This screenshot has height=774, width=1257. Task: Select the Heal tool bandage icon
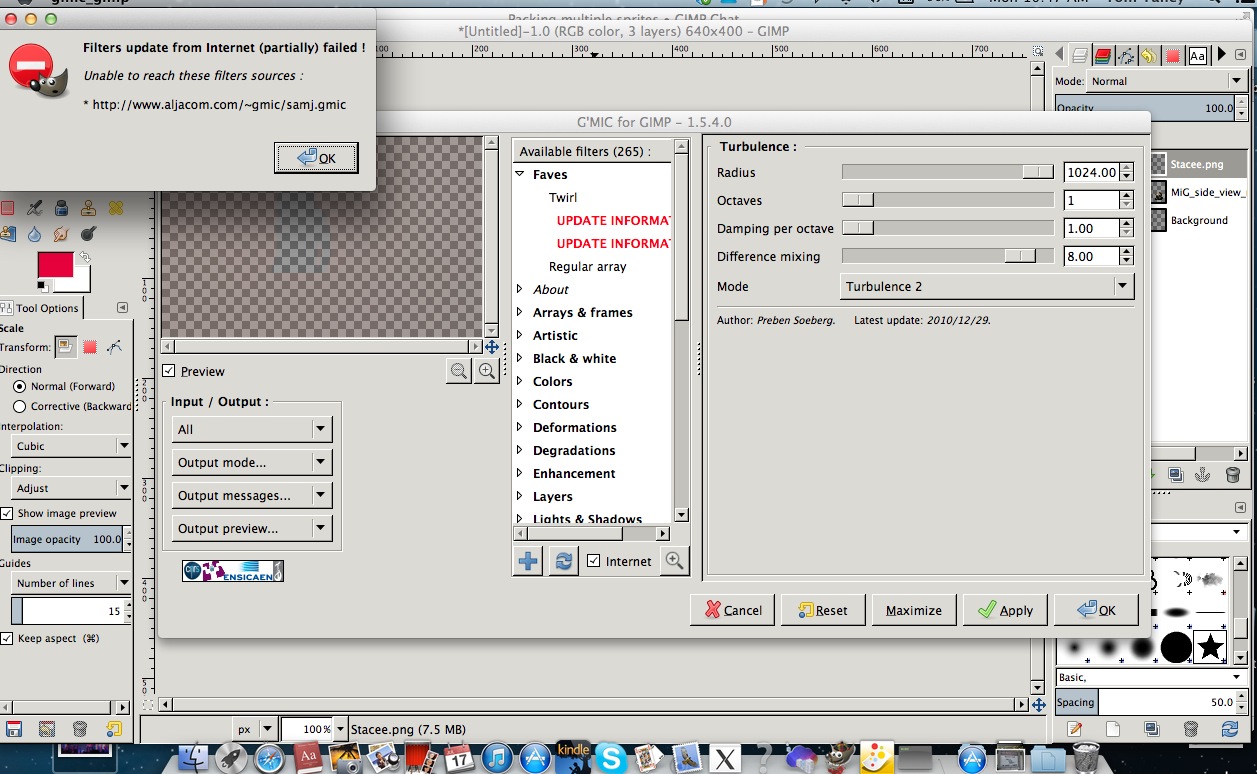click(x=116, y=208)
